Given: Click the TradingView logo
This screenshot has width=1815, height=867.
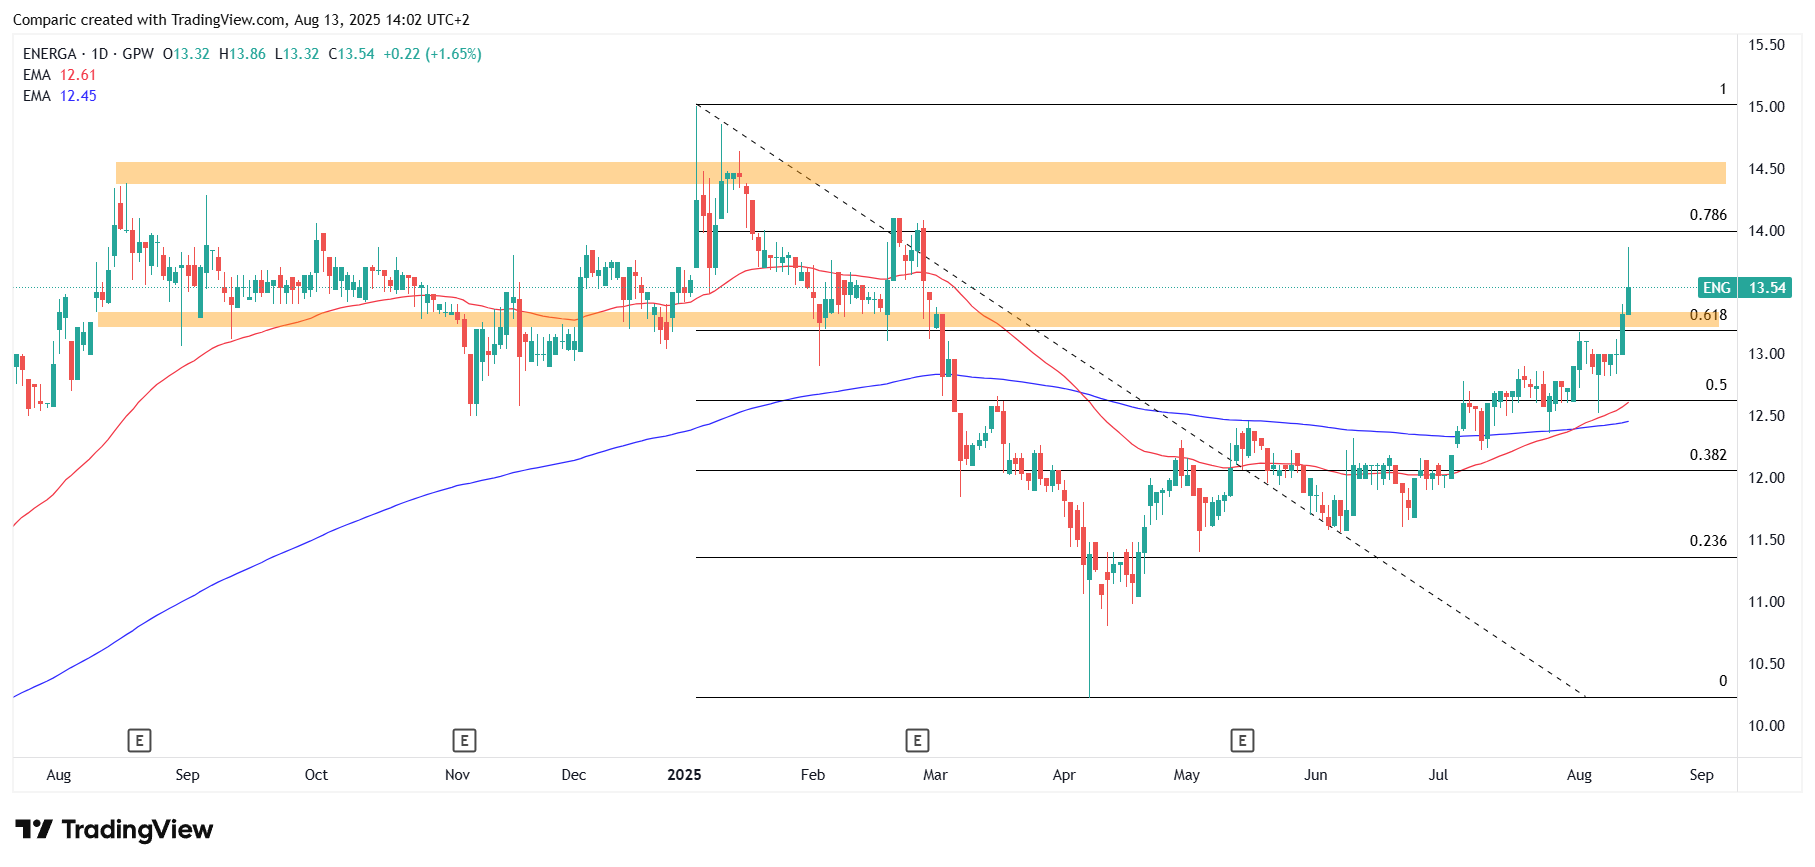Looking at the screenshot, I should pos(115,830).
